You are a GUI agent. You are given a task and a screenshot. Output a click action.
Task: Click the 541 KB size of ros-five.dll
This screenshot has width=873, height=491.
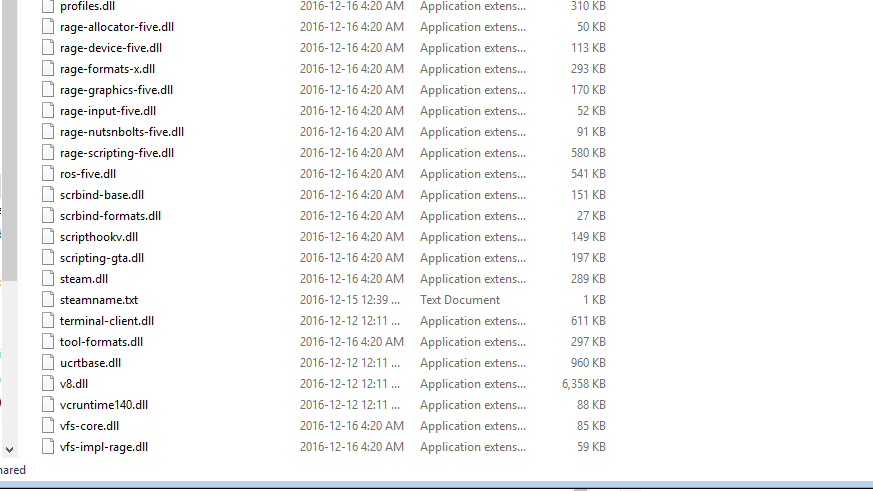[x=588, y=174]
